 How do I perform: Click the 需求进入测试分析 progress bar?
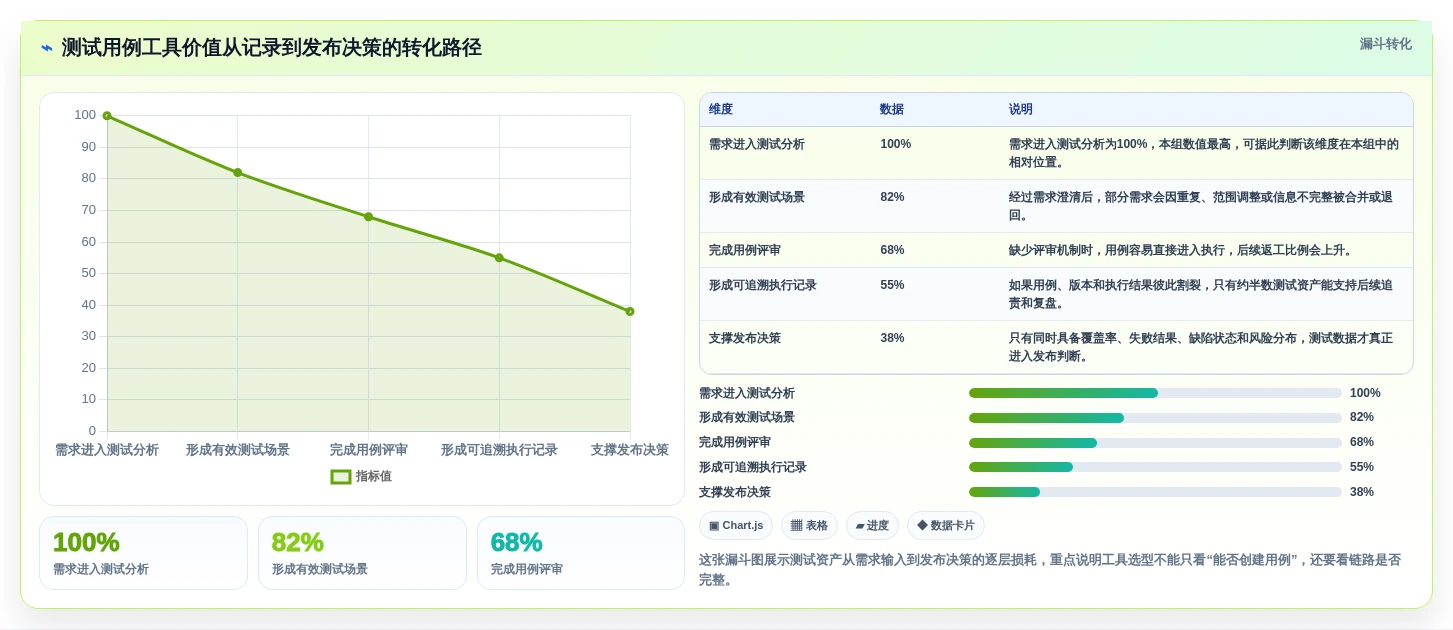(x=1155, y=393)
